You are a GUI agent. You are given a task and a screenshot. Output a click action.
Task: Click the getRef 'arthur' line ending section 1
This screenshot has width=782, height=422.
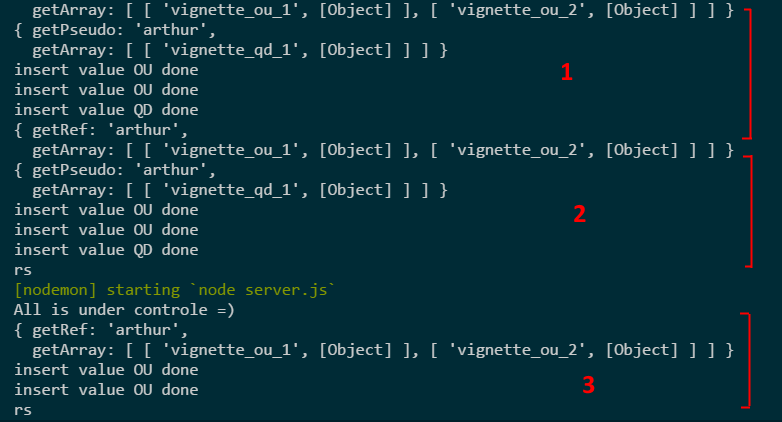pos(101,130)
